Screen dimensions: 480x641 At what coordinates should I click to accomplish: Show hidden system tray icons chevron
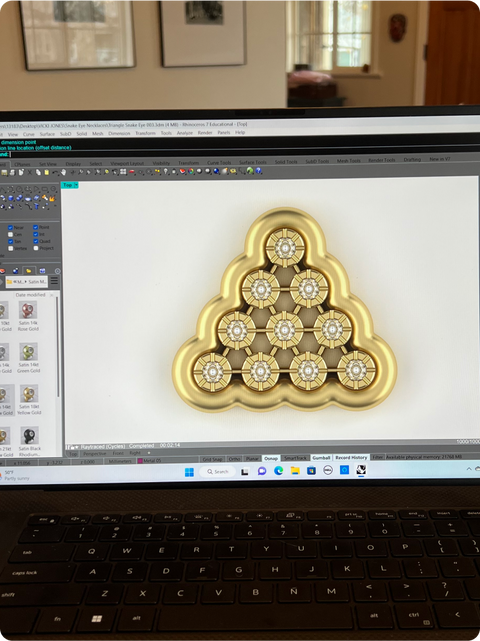[469, 469]
